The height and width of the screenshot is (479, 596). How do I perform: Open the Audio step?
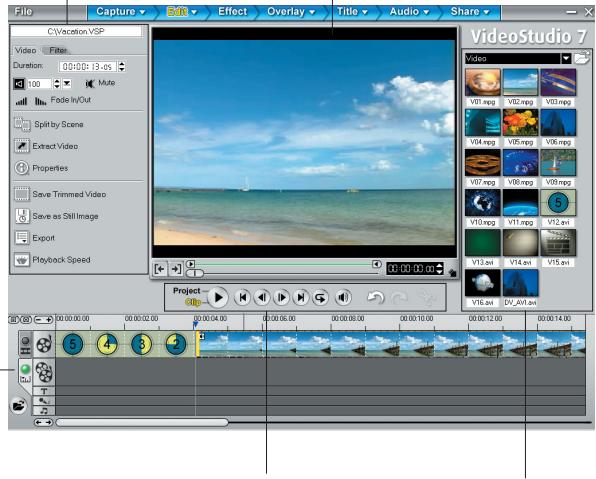(x=409, y=12)
